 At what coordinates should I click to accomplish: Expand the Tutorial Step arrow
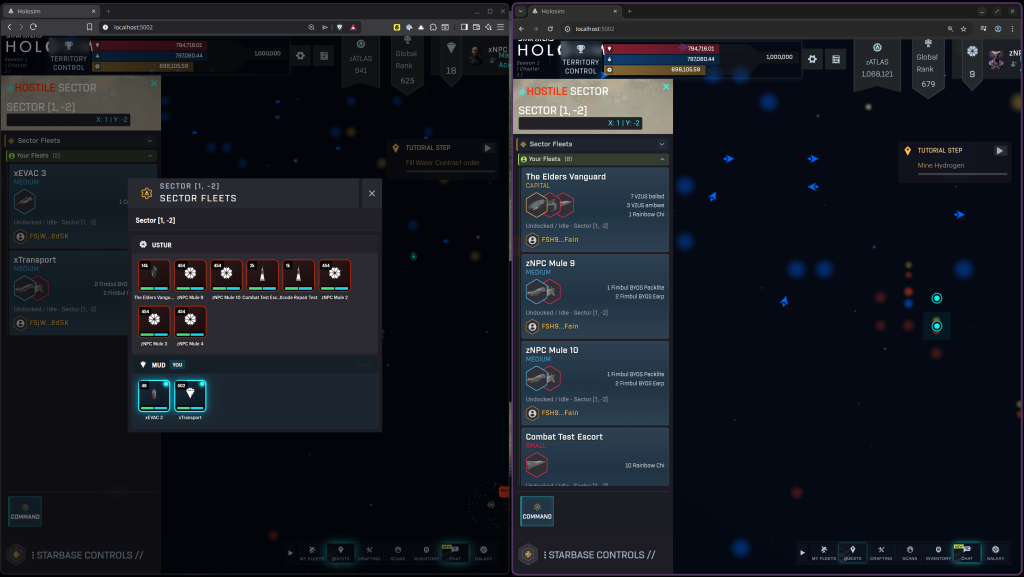pos(998,150)
